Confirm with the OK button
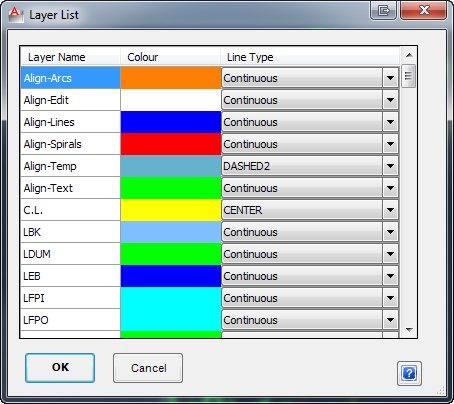This screenshot has width=454, height=404. coord(60,368)
